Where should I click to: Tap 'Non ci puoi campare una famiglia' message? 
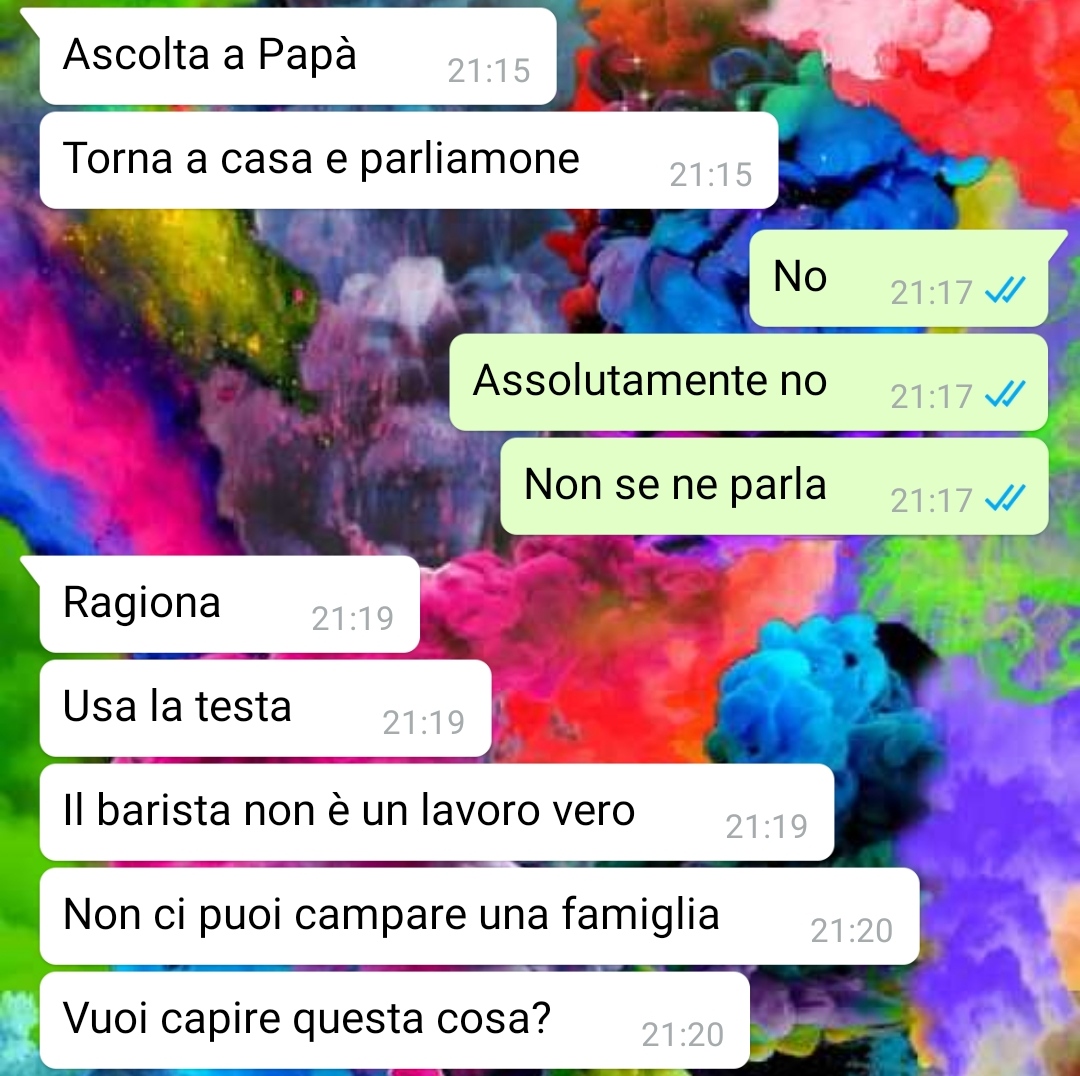click(x=479, y=916)
